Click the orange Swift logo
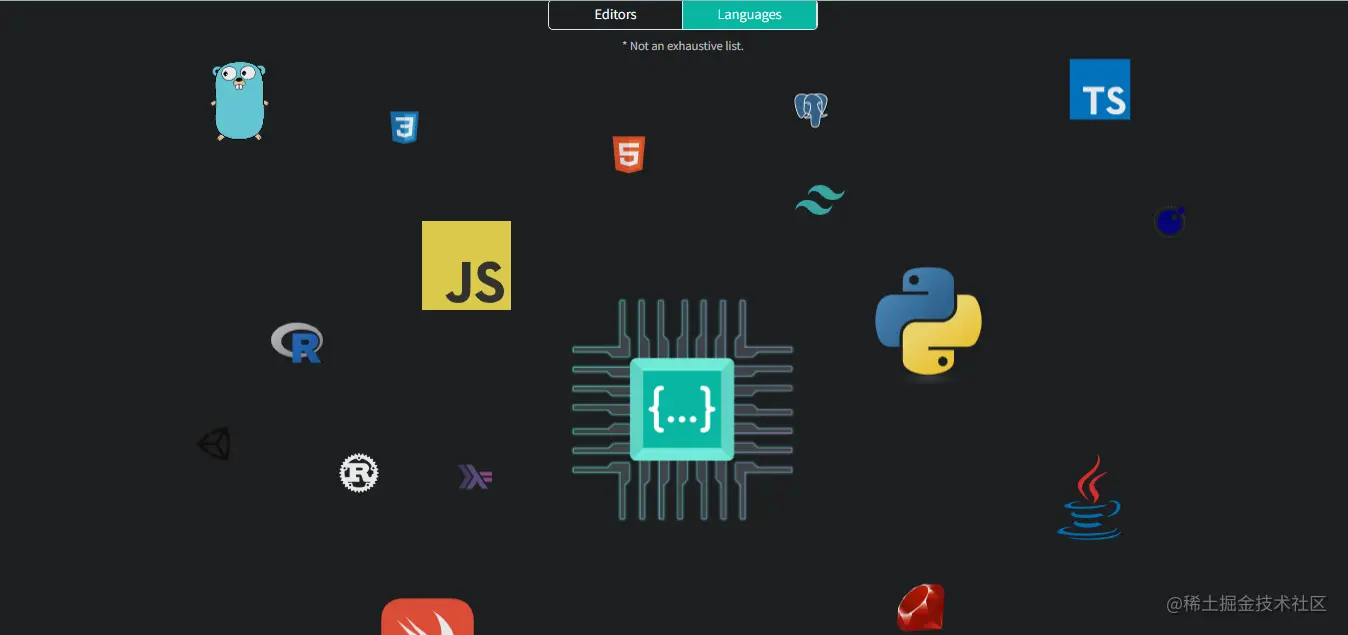 (427, 617)
